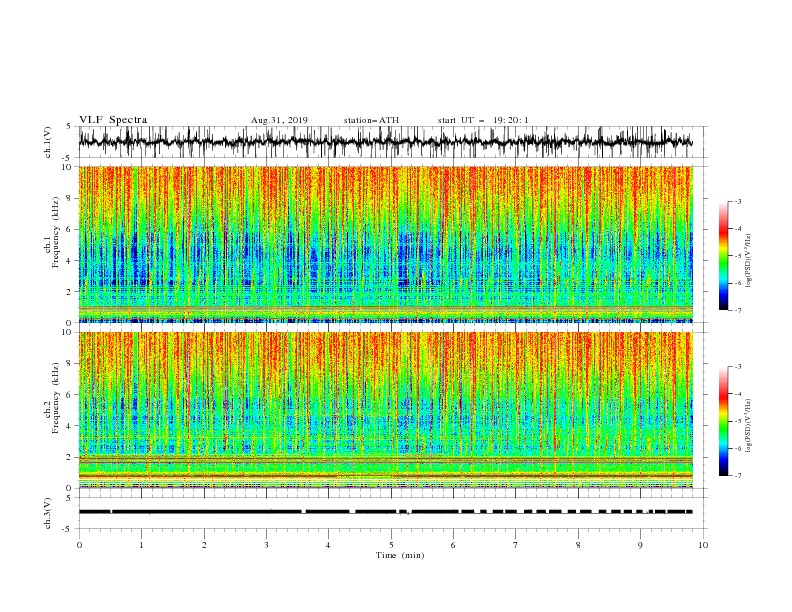Click the time axis tick label '5'

tap(391, 545)
